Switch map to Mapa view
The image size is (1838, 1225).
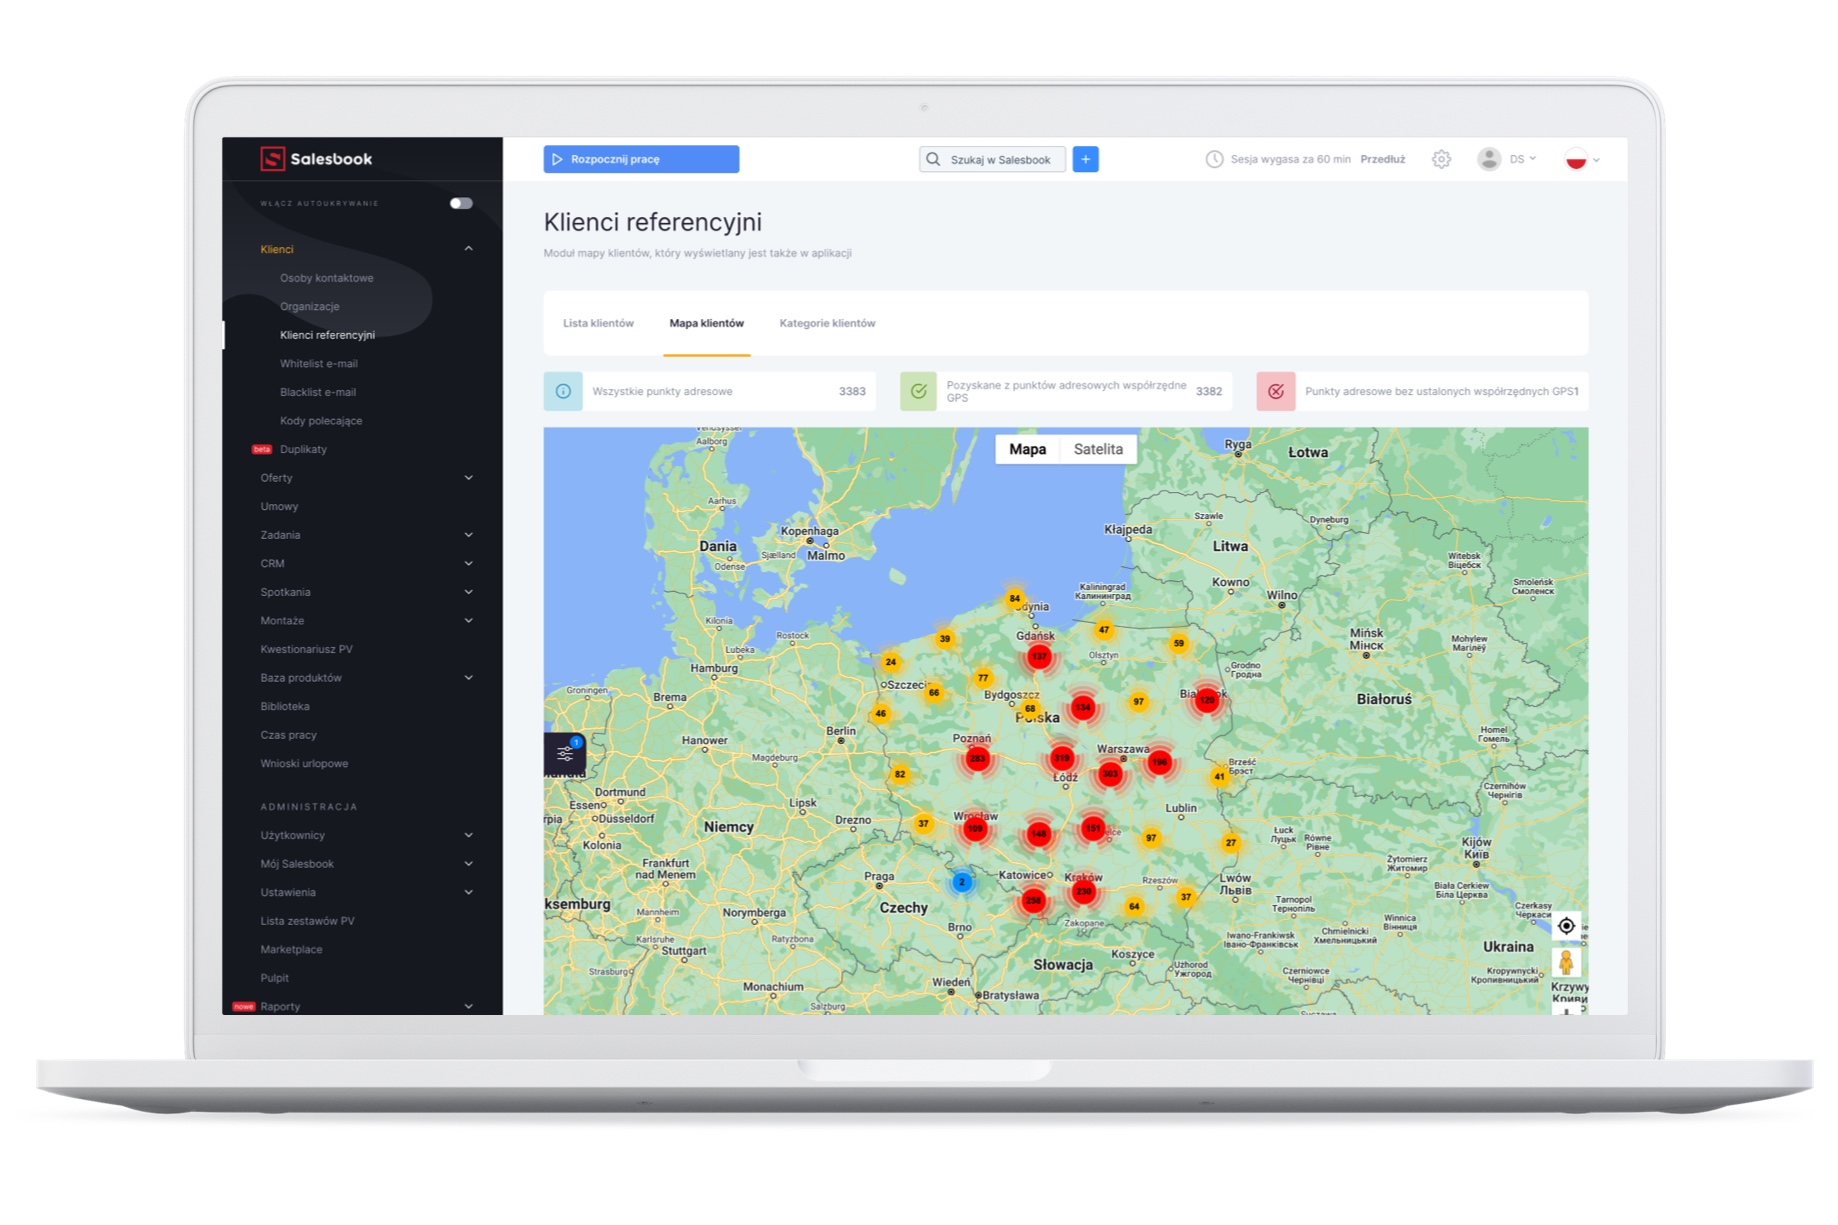[x=1027, y=449]
